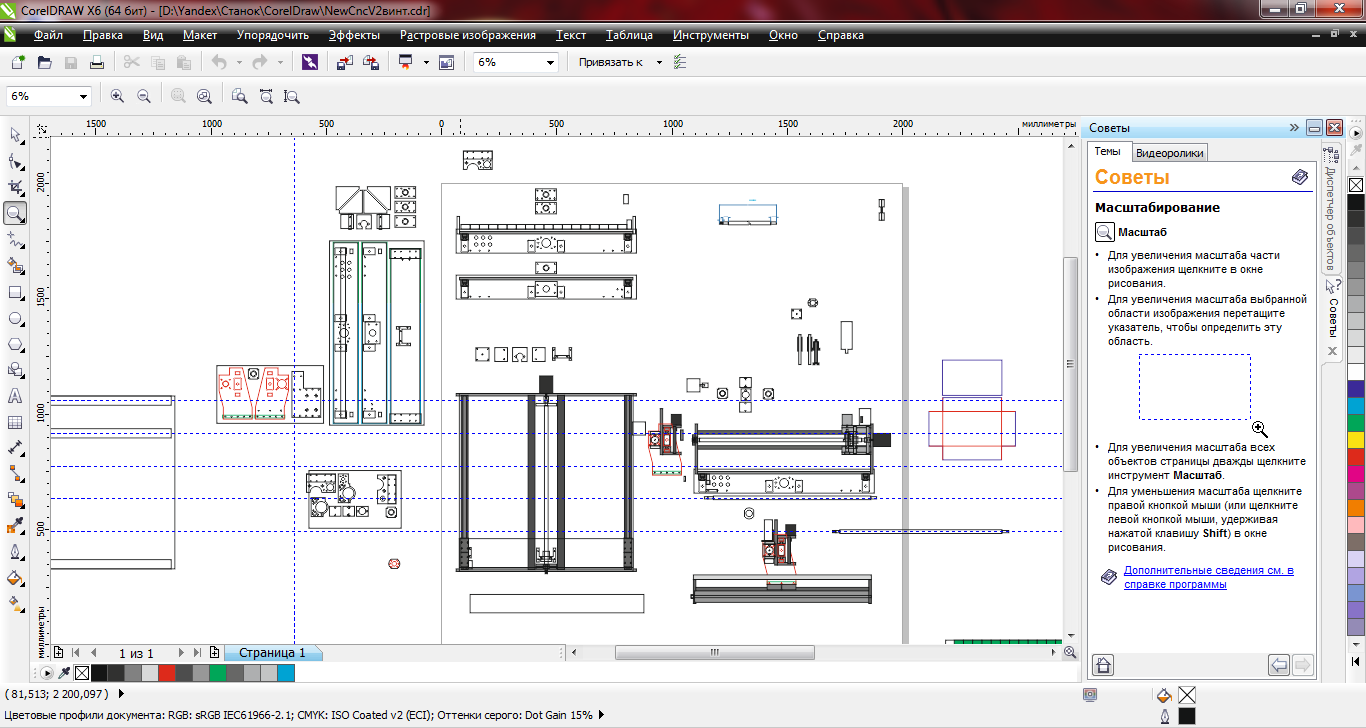Screen dimensions: 1366x728
Task: Open the document palette flyout arrow
Action: [46, 673]
